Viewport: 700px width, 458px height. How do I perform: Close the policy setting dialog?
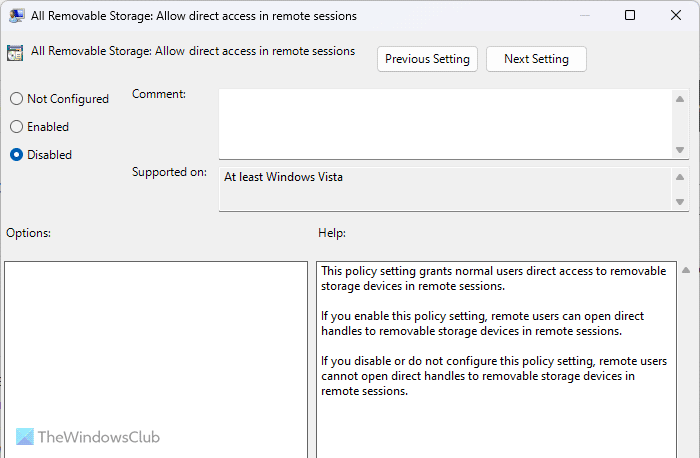tap(676, 16)
